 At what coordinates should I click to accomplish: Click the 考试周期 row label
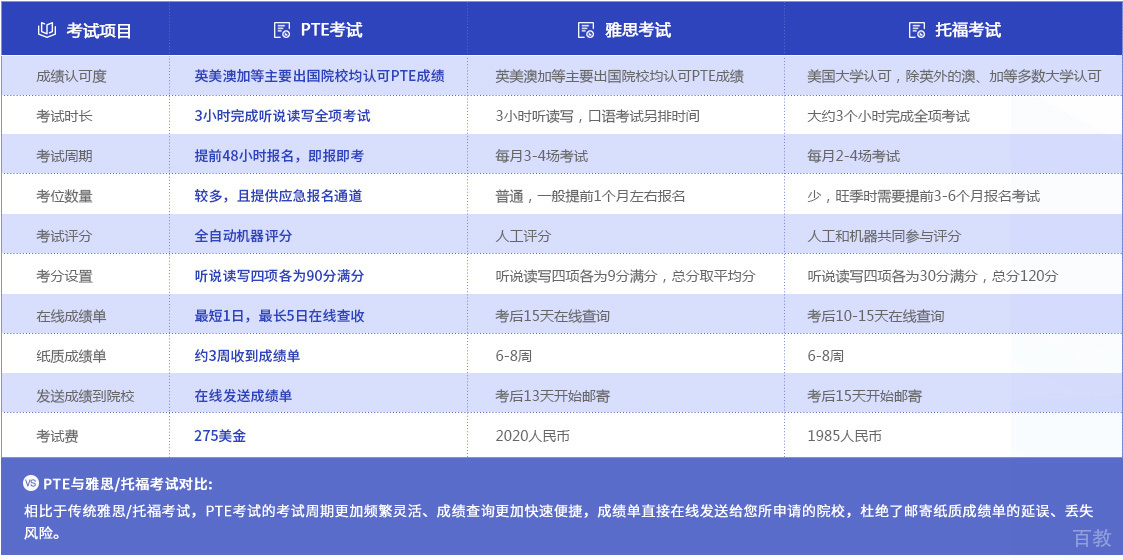pos(64,156)
